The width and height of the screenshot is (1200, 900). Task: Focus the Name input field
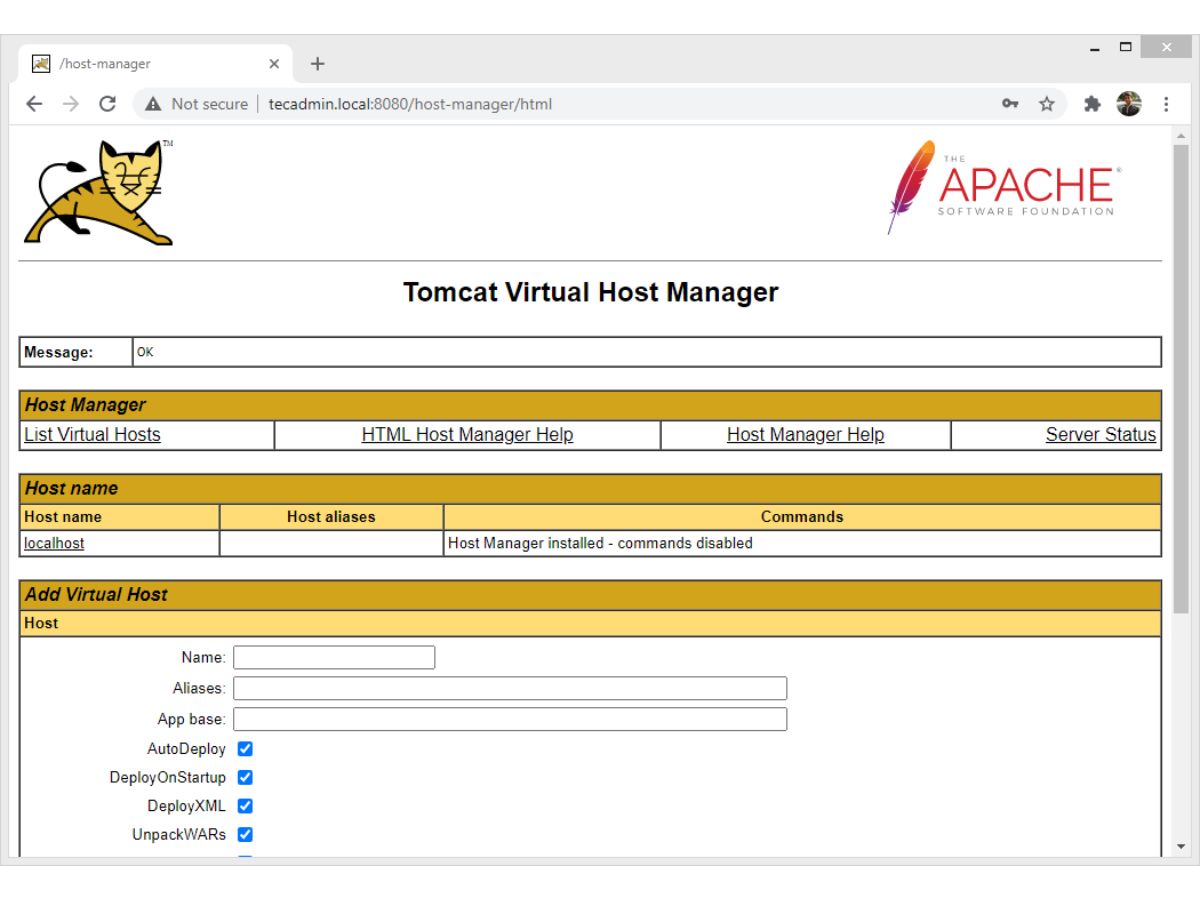pos(334,657)
